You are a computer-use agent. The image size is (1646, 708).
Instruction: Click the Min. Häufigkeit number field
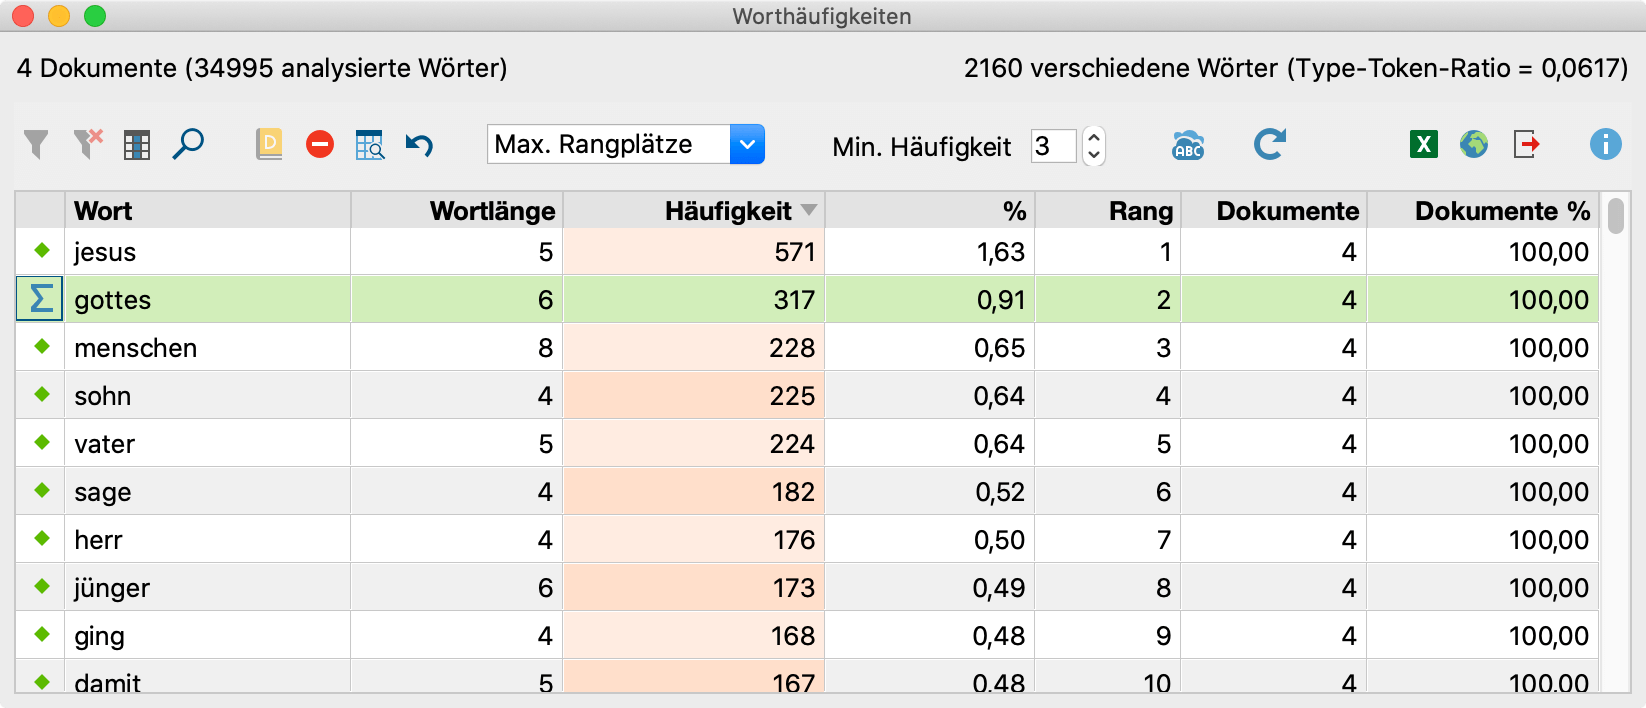coord(1053,146)
